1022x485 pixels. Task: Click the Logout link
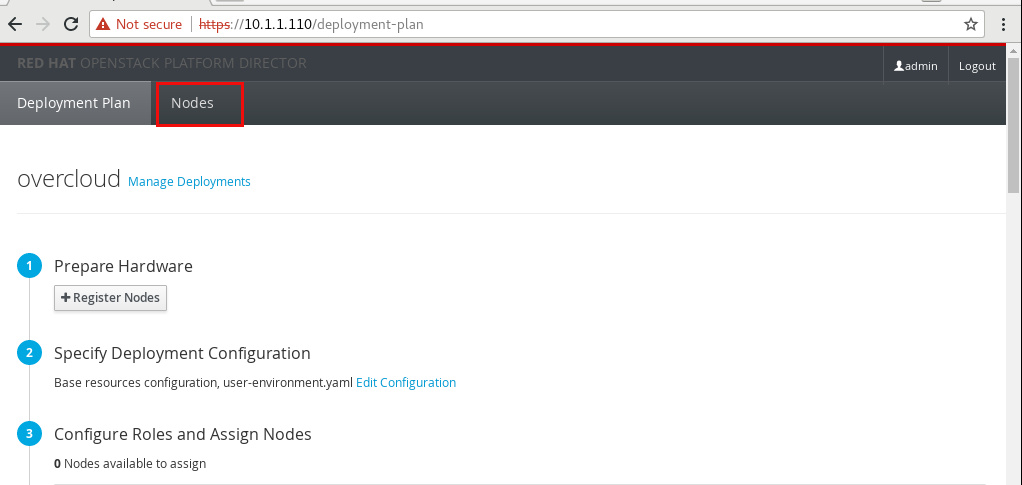[x=977, y=66]
